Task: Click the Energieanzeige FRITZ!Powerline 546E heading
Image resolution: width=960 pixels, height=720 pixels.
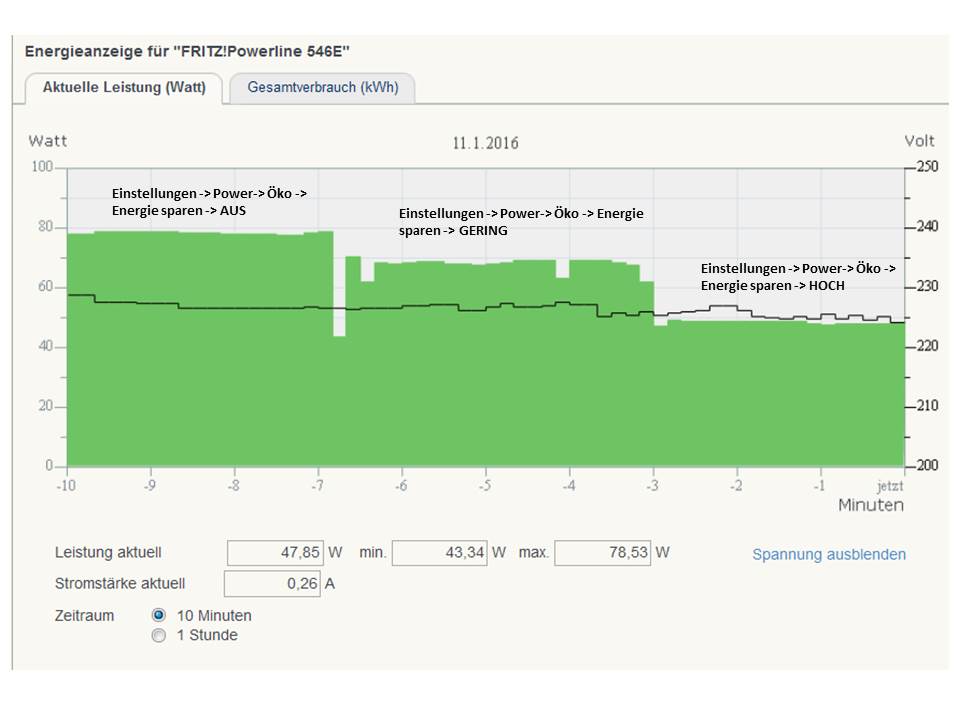Action: [187, 50]
